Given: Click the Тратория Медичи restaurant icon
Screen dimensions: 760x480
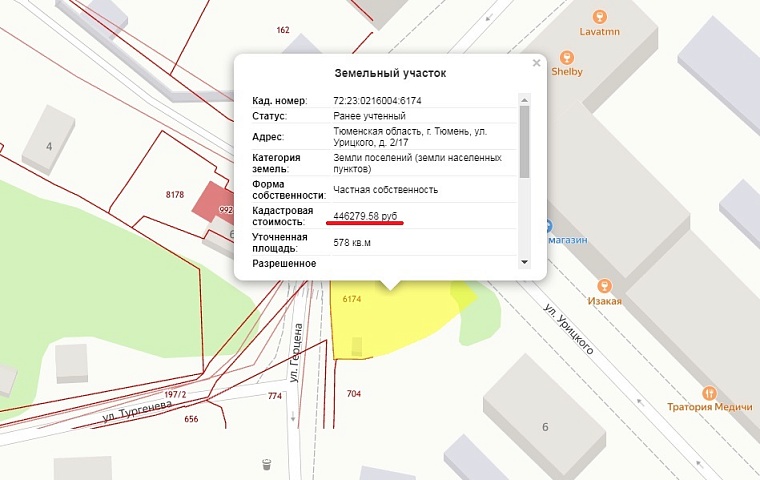Looking at the screenshot, I should coord(709,392).
